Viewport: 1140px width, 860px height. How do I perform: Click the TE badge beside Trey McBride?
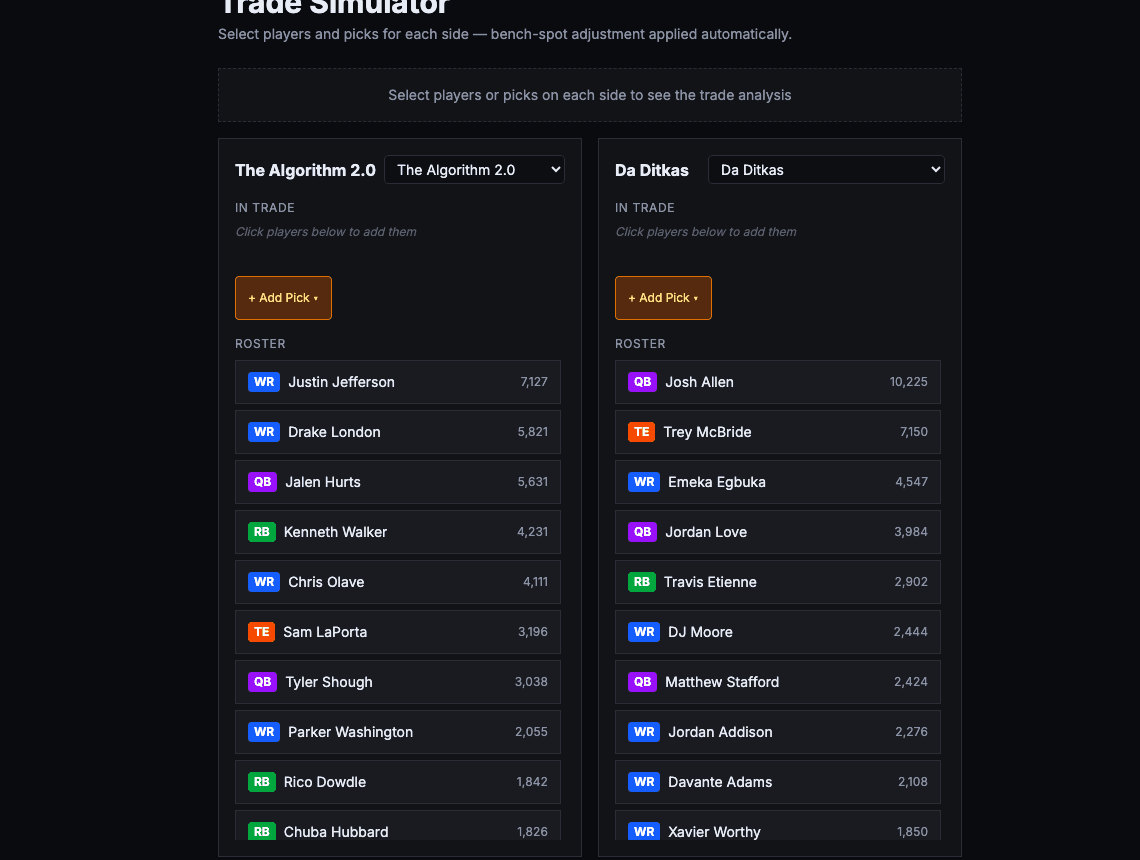641,432
